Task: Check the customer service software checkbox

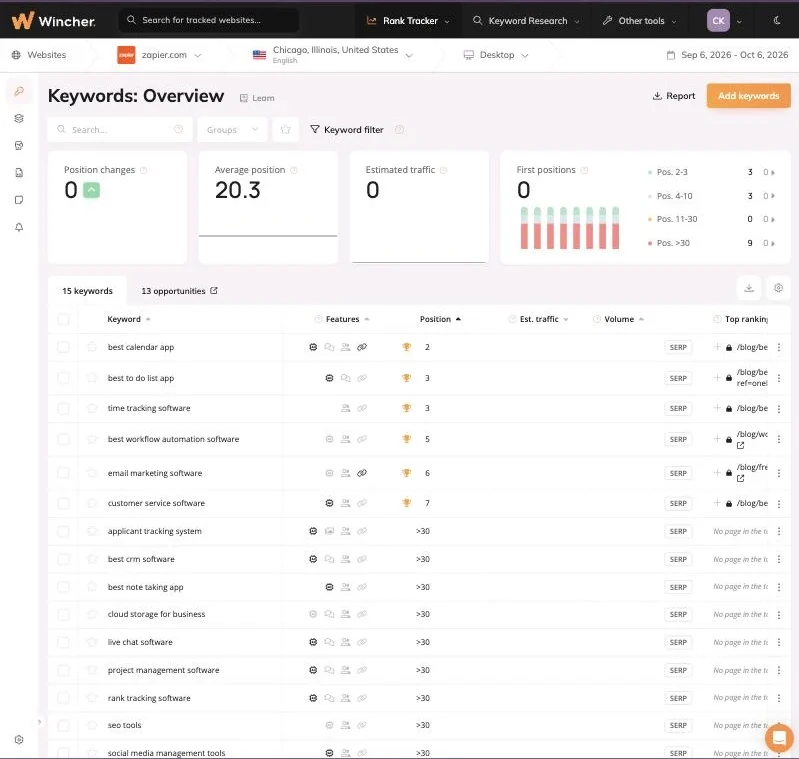Action: (x=63, y=503)
